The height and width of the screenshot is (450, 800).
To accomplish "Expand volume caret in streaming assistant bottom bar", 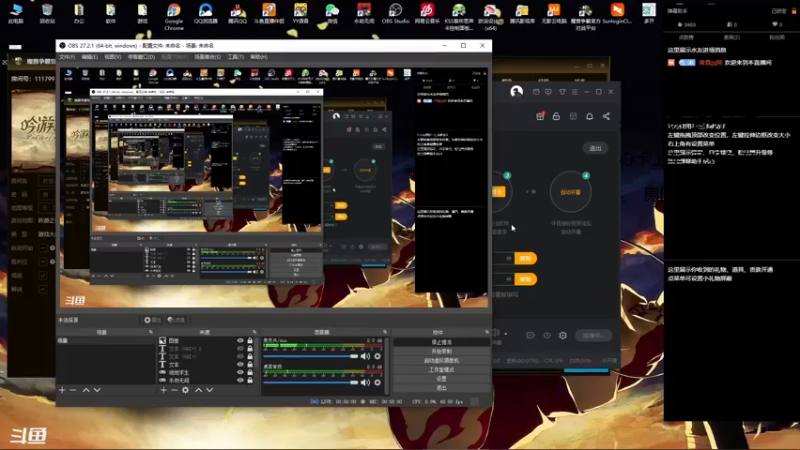I will pos(506,334).
